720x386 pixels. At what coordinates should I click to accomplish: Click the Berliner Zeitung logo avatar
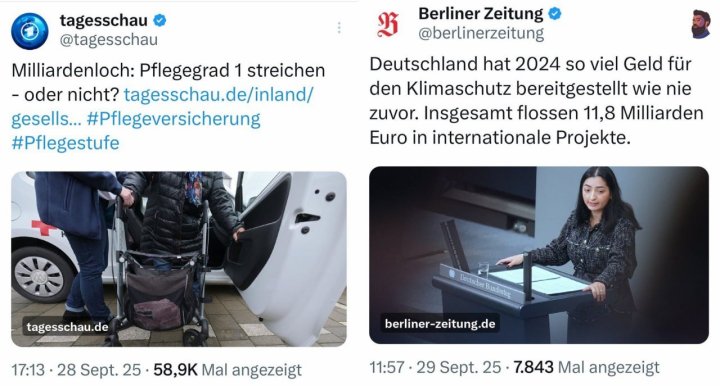point(388,25)
